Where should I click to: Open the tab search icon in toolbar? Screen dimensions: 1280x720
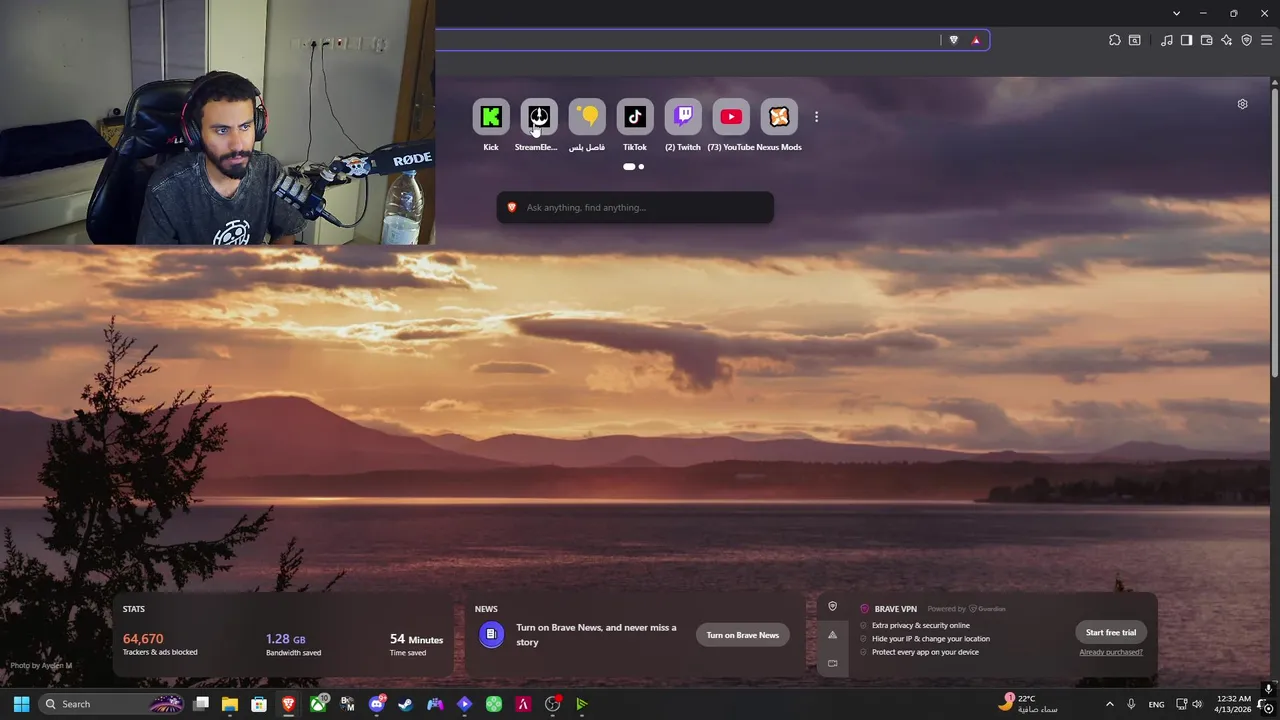tap(1135, 40)
